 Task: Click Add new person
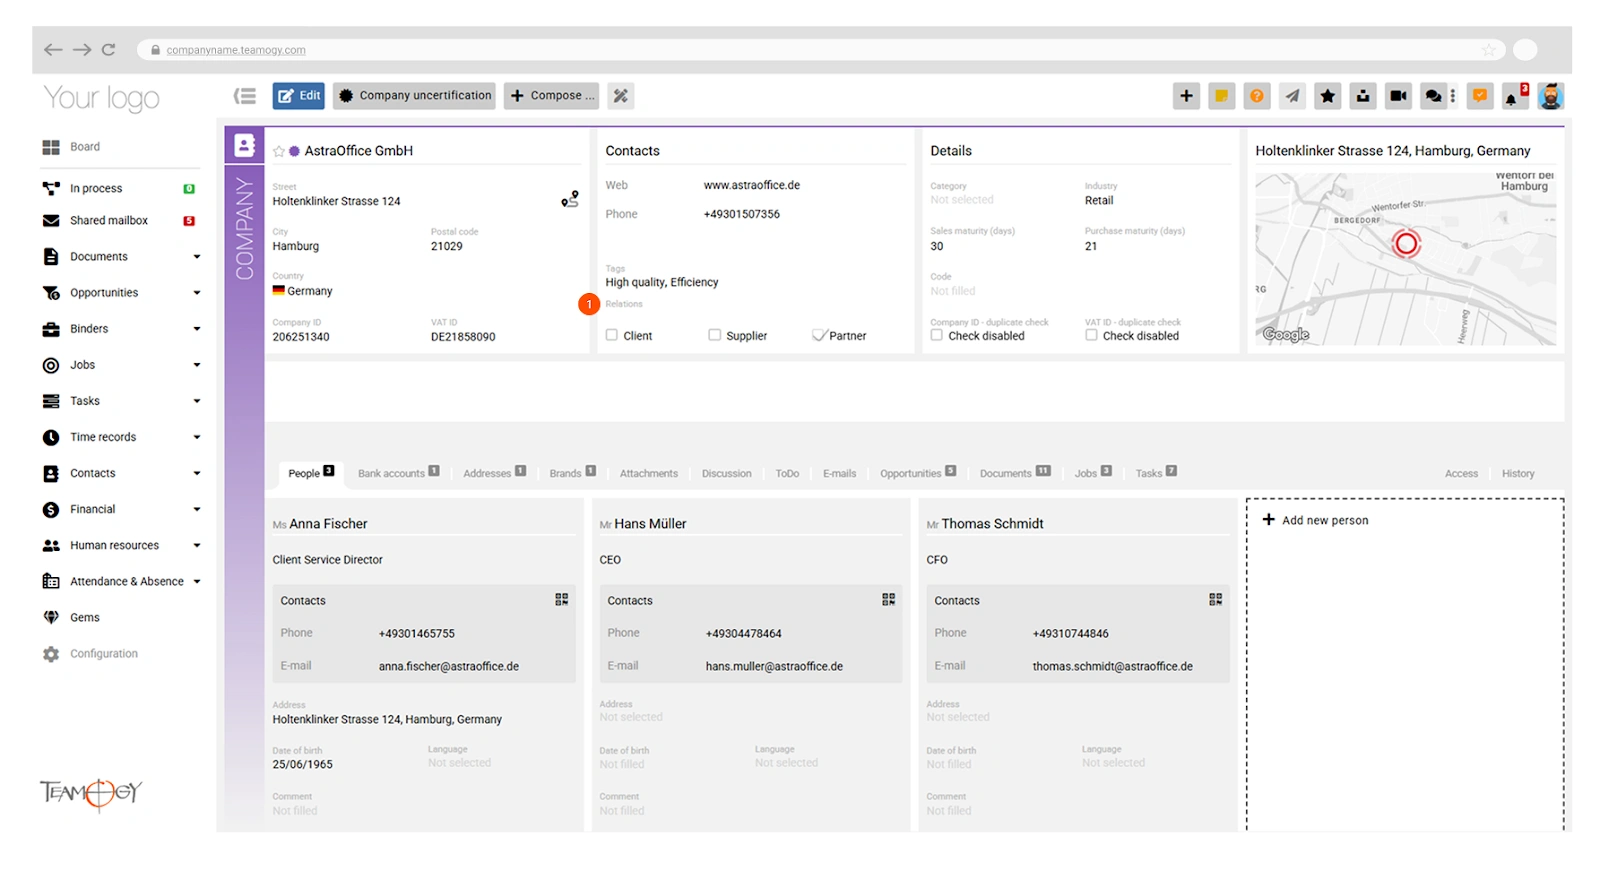pyautogui.click(x=1316, y=520)
